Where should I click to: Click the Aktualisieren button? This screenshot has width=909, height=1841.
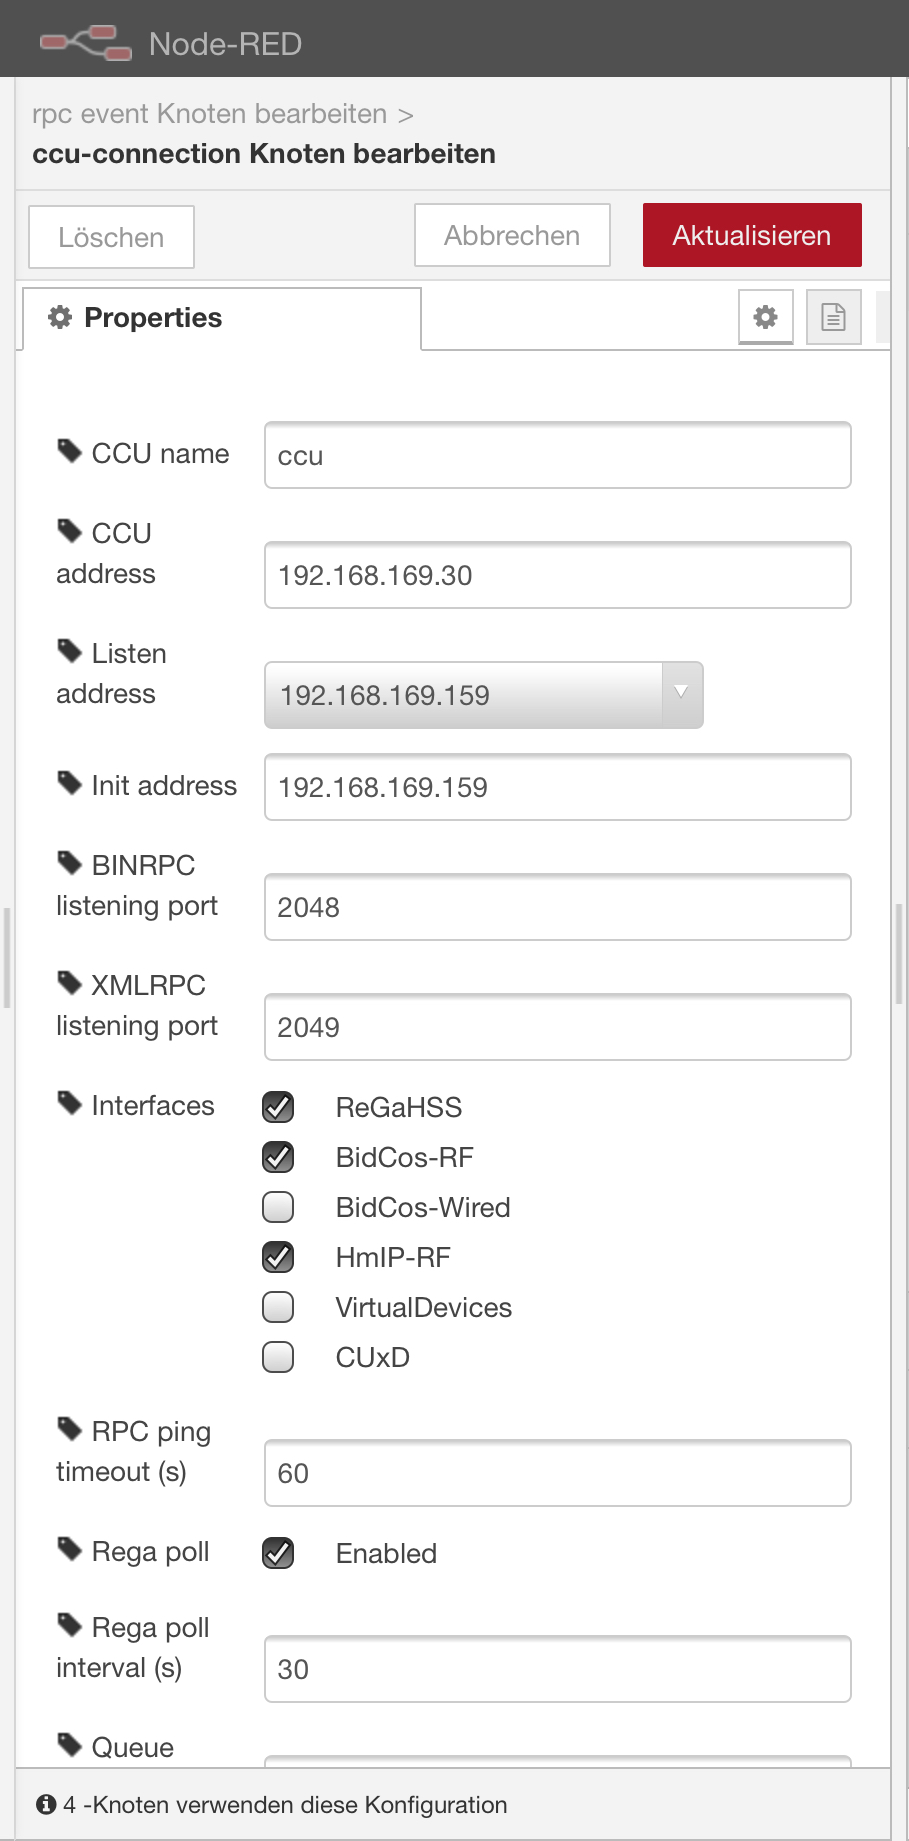[x=751, y=235]
